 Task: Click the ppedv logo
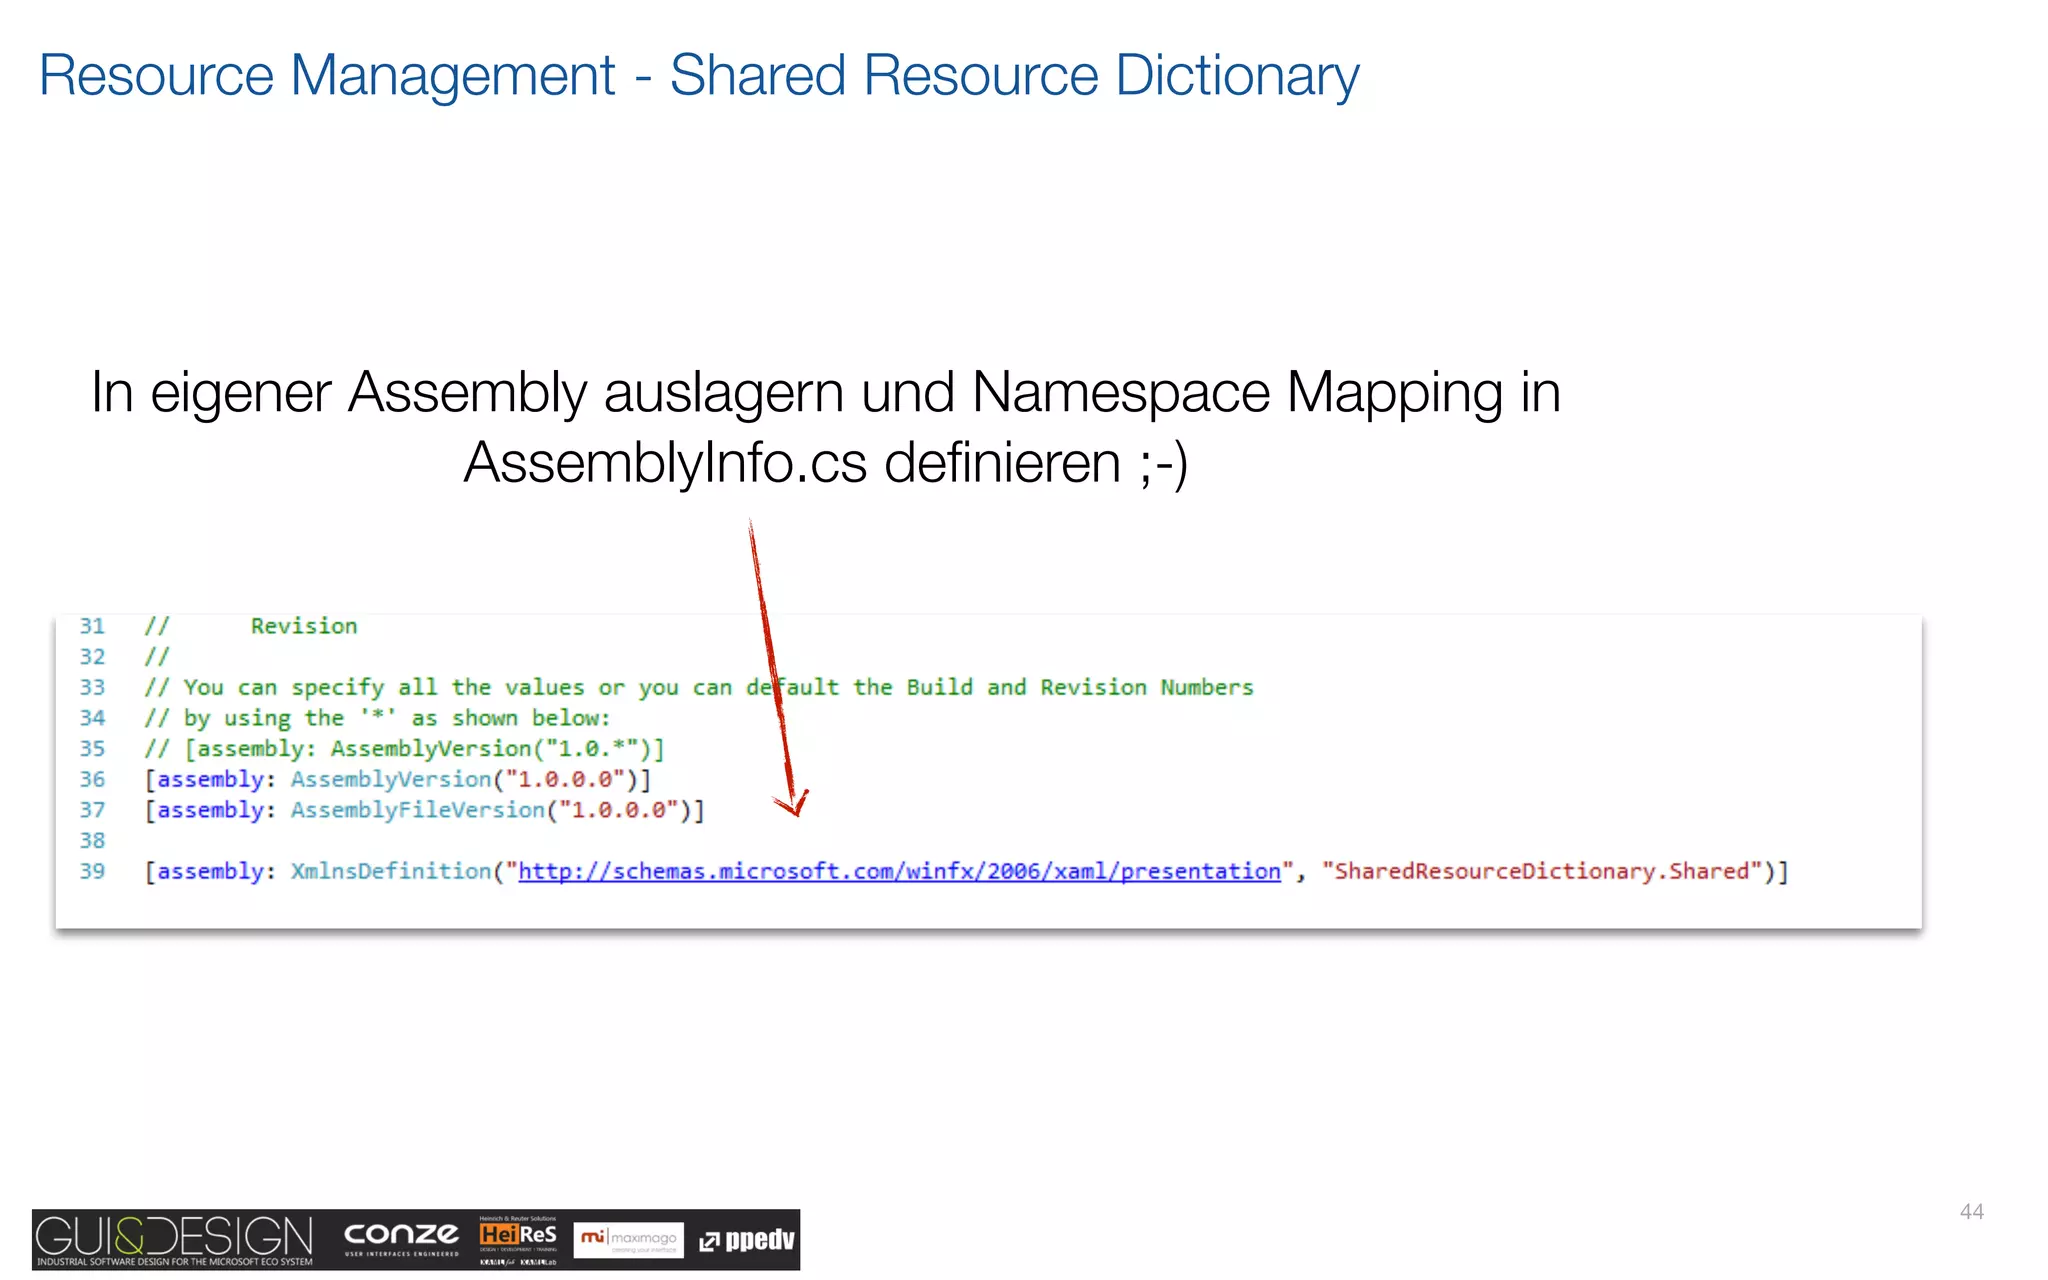coord(747,1240)
